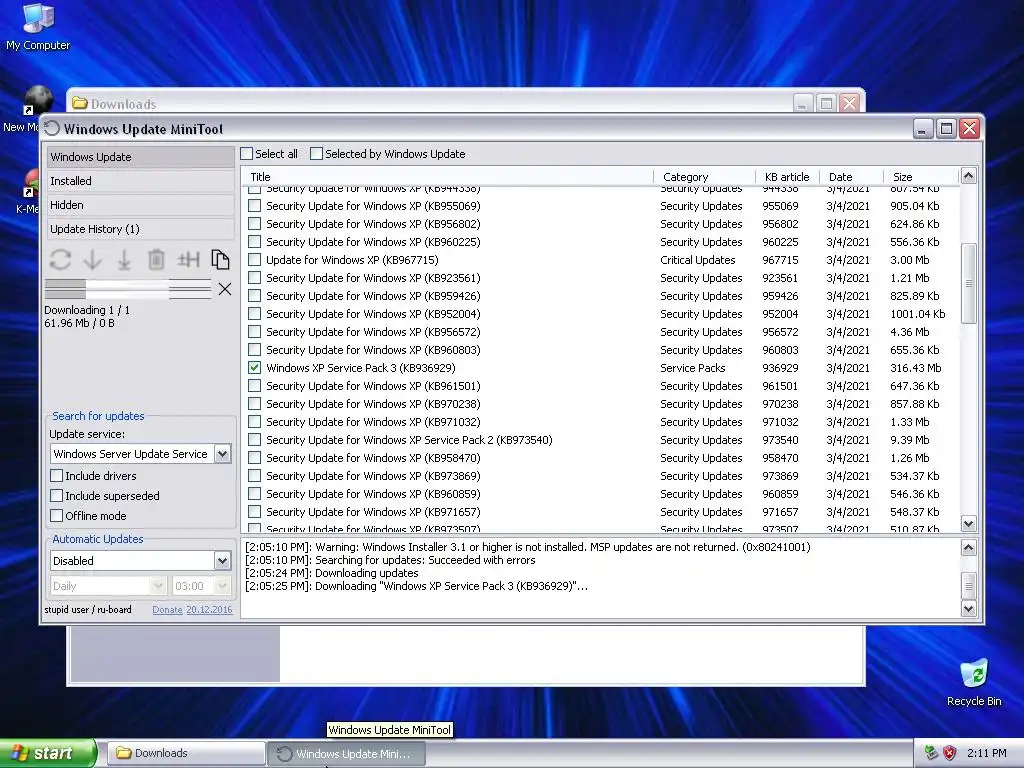Toggle Selected by Windows Update checkbox

click(x=316, y=153)
